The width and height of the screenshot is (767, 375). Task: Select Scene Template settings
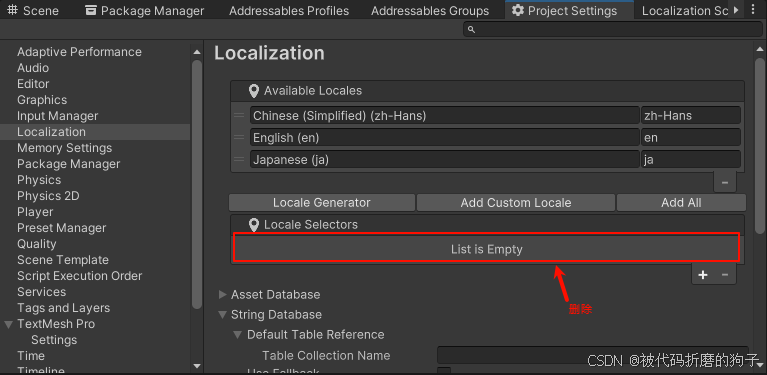coord(63,260)
